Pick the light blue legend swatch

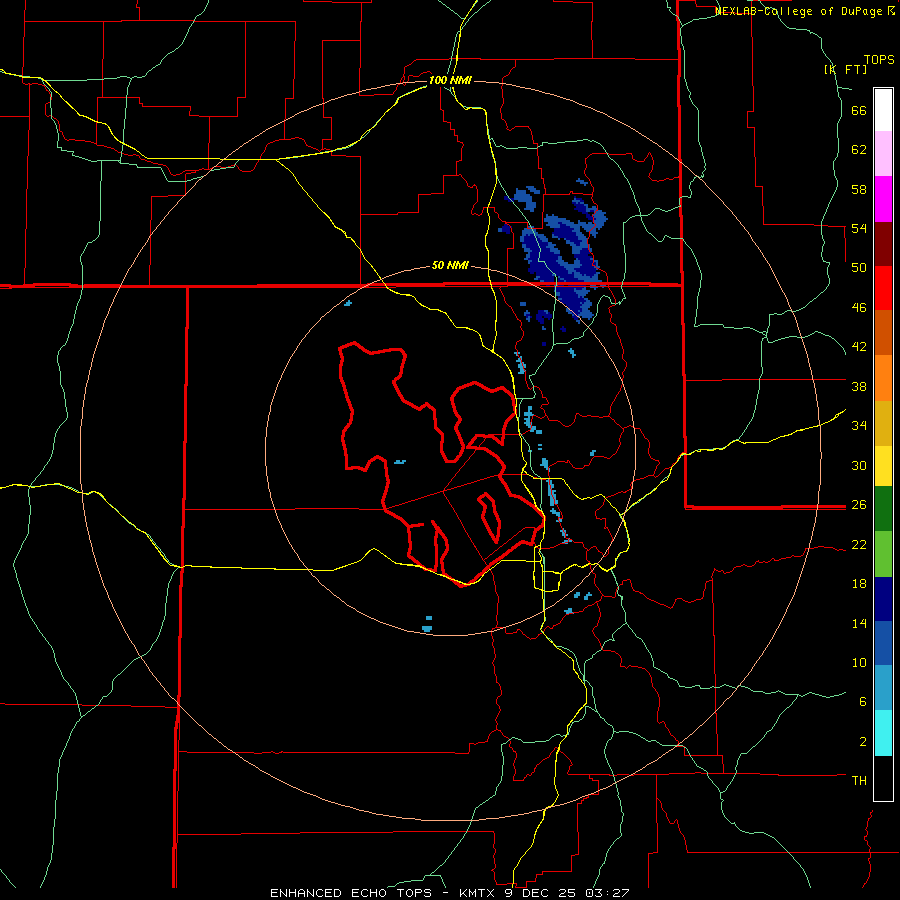[x=883, y=687]
